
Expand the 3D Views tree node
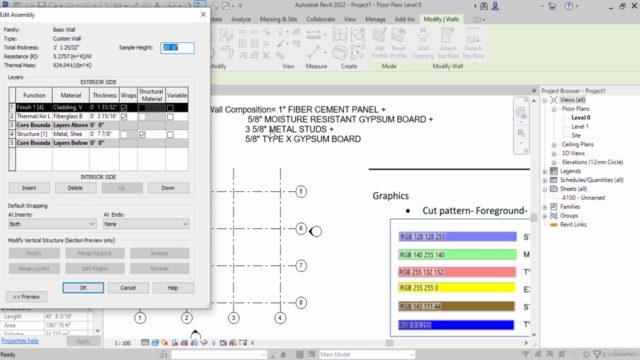tap(554, 153)
